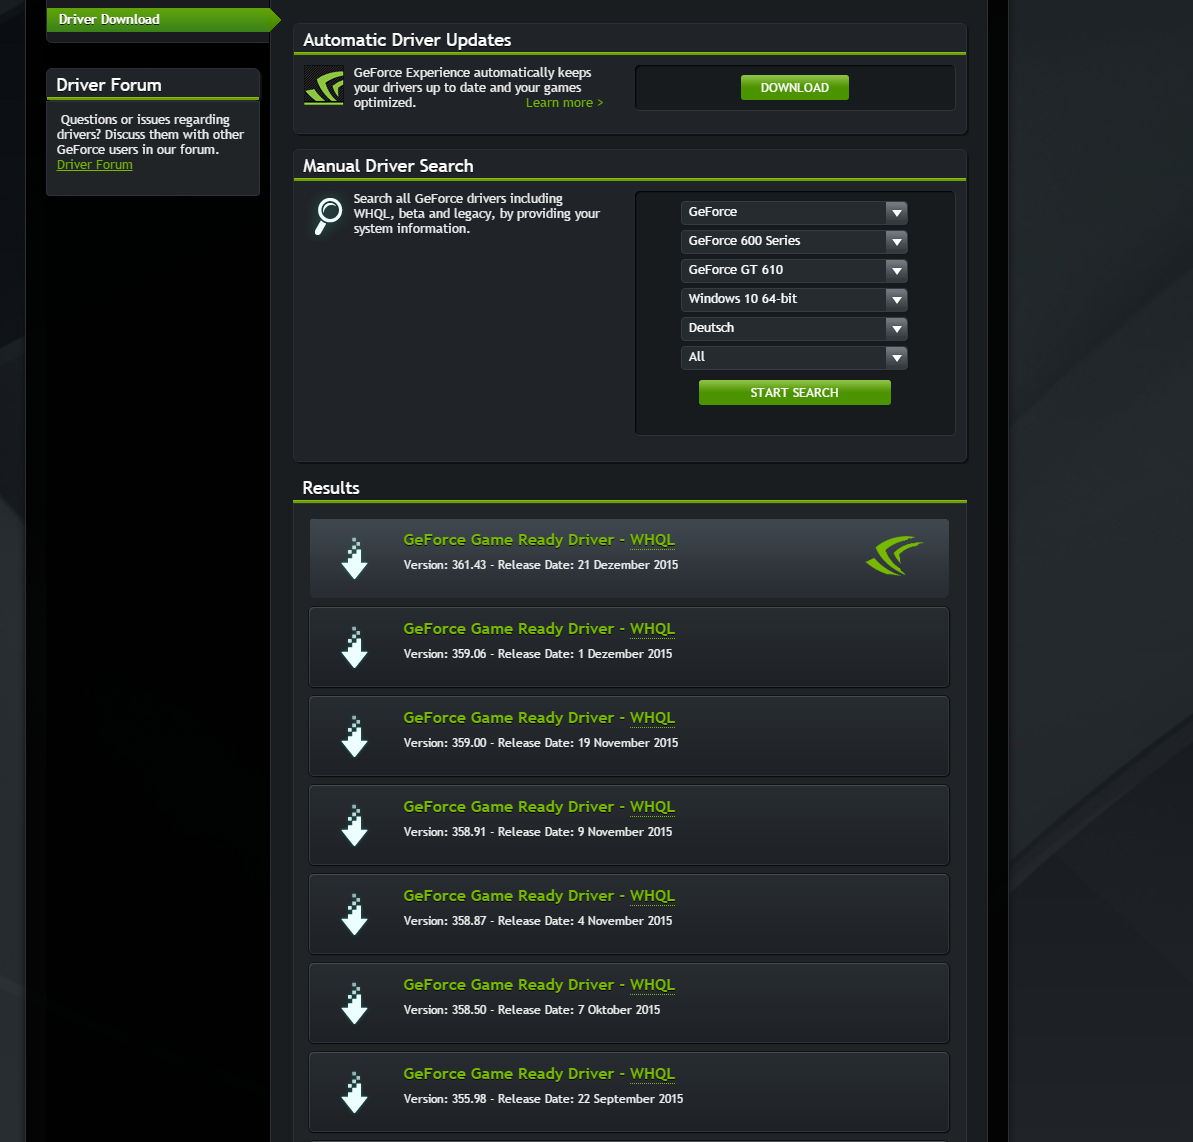Open driver title link for version 359.06
The height and width of the screenshot is (1142, 1193).
point(539,629)
